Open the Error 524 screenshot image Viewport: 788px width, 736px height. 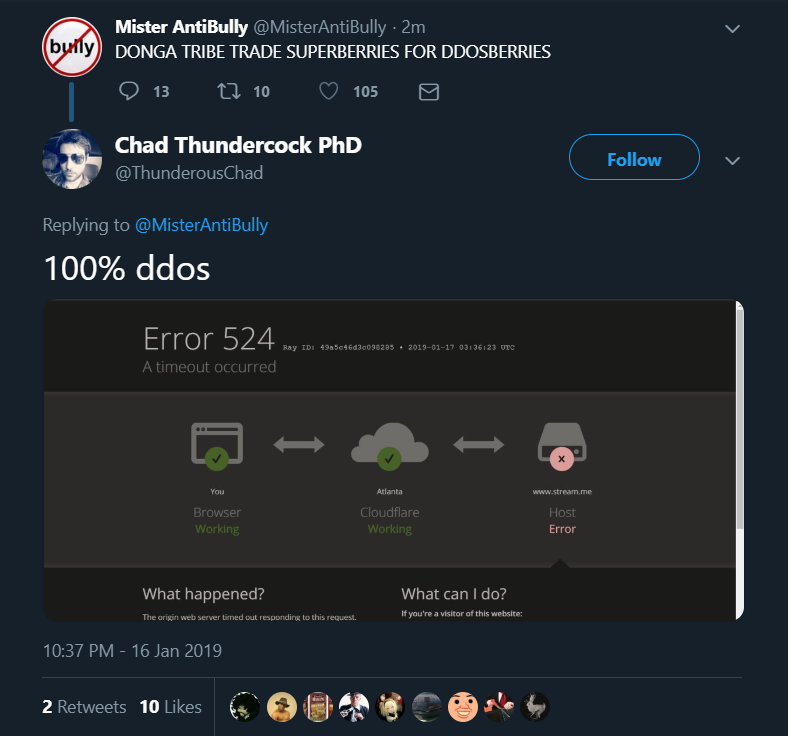(x=393, y=460)
